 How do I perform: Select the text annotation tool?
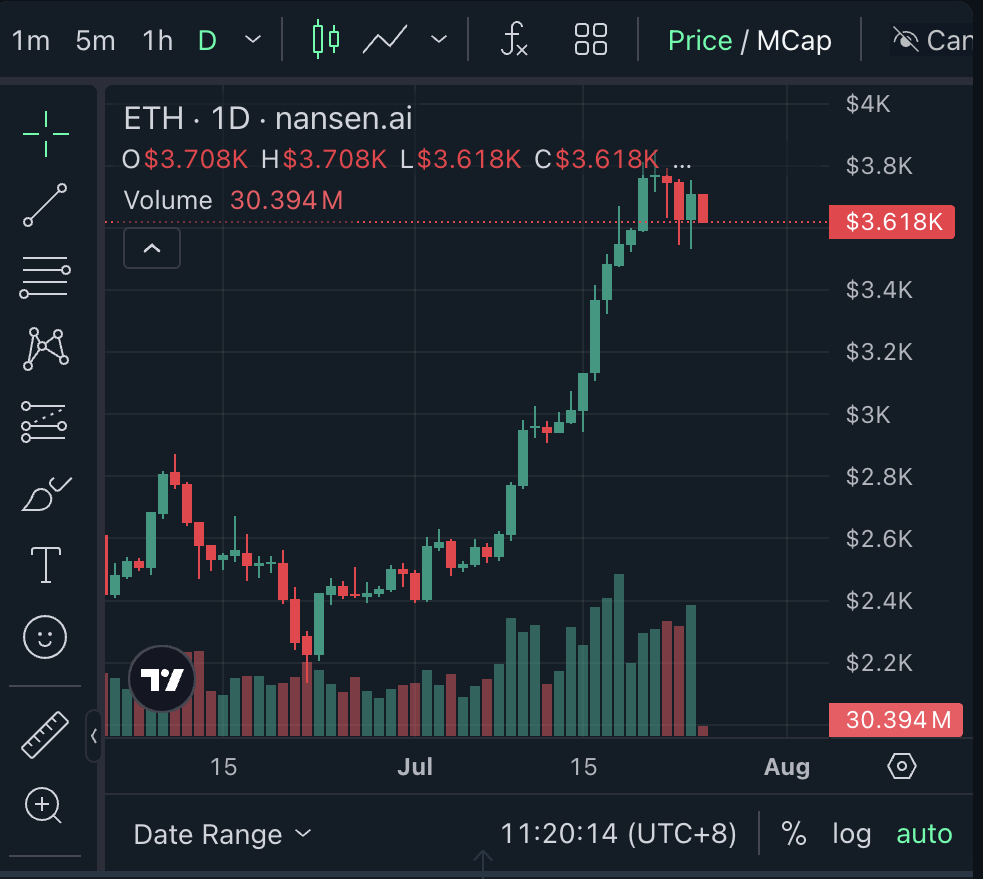pyautogui.click(x=44, y=564)
